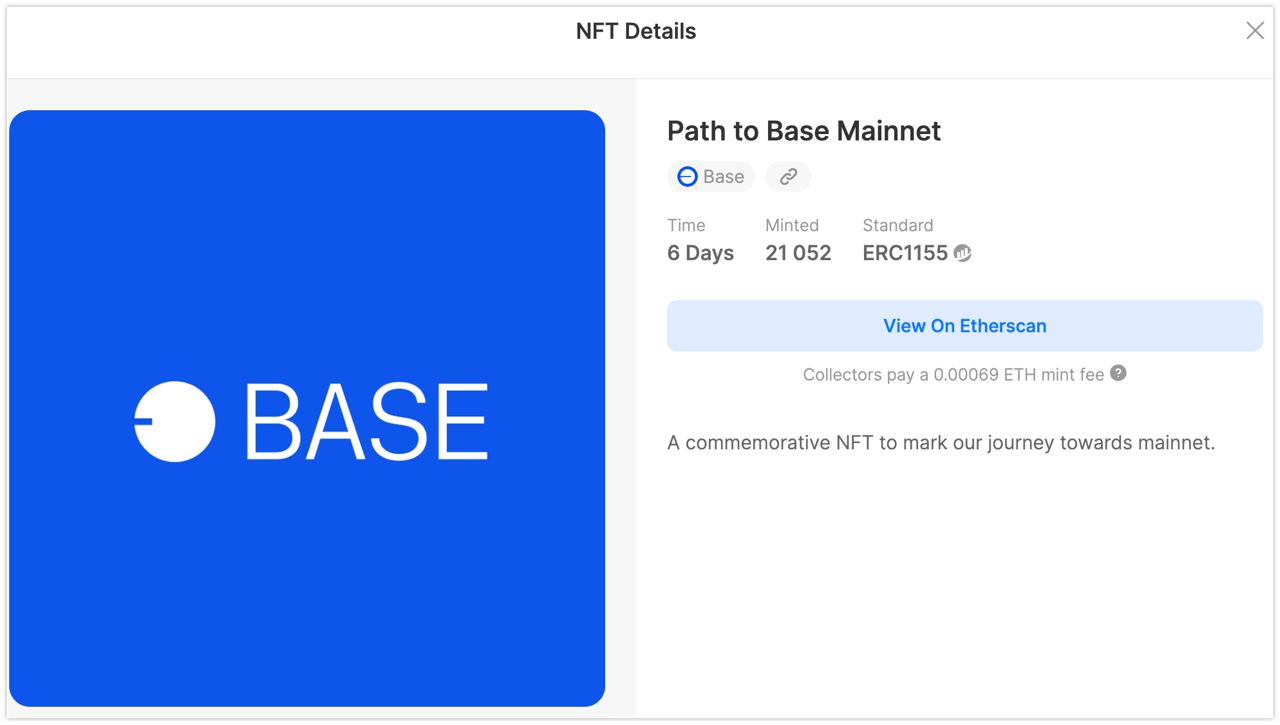This screenshot has height=725, width=1280.
Task: Open the chain link icon chip
Action: (788, 177)
